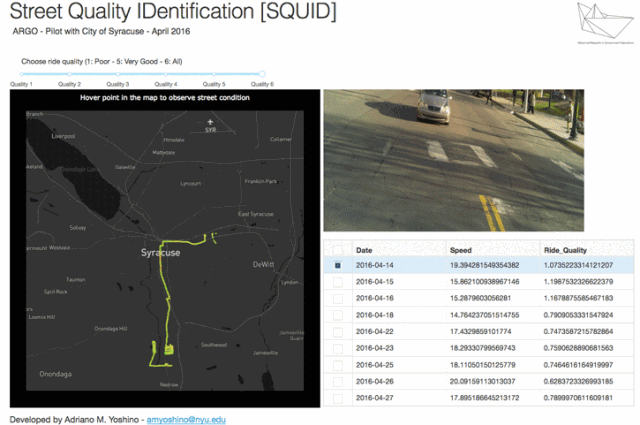This screenshot has width=640, height=425.
Task: Set ride quality slider to Quality 1
Action: (21, 74)
